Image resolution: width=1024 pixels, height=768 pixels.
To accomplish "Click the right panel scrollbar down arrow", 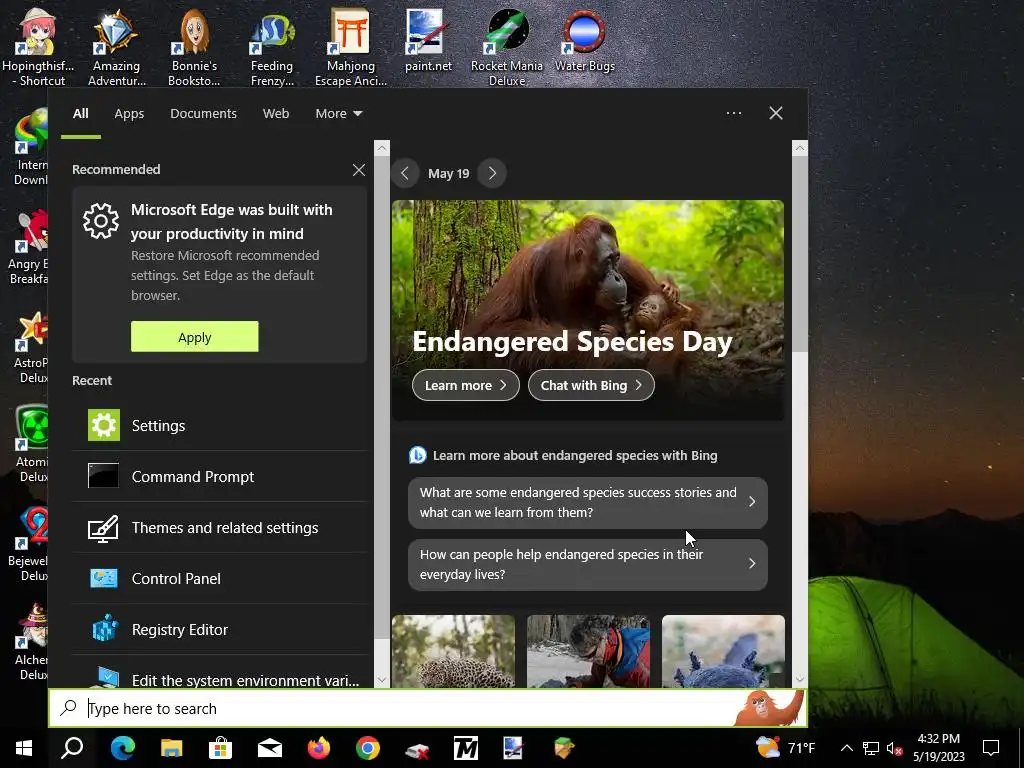I will [x=799, y=680].
